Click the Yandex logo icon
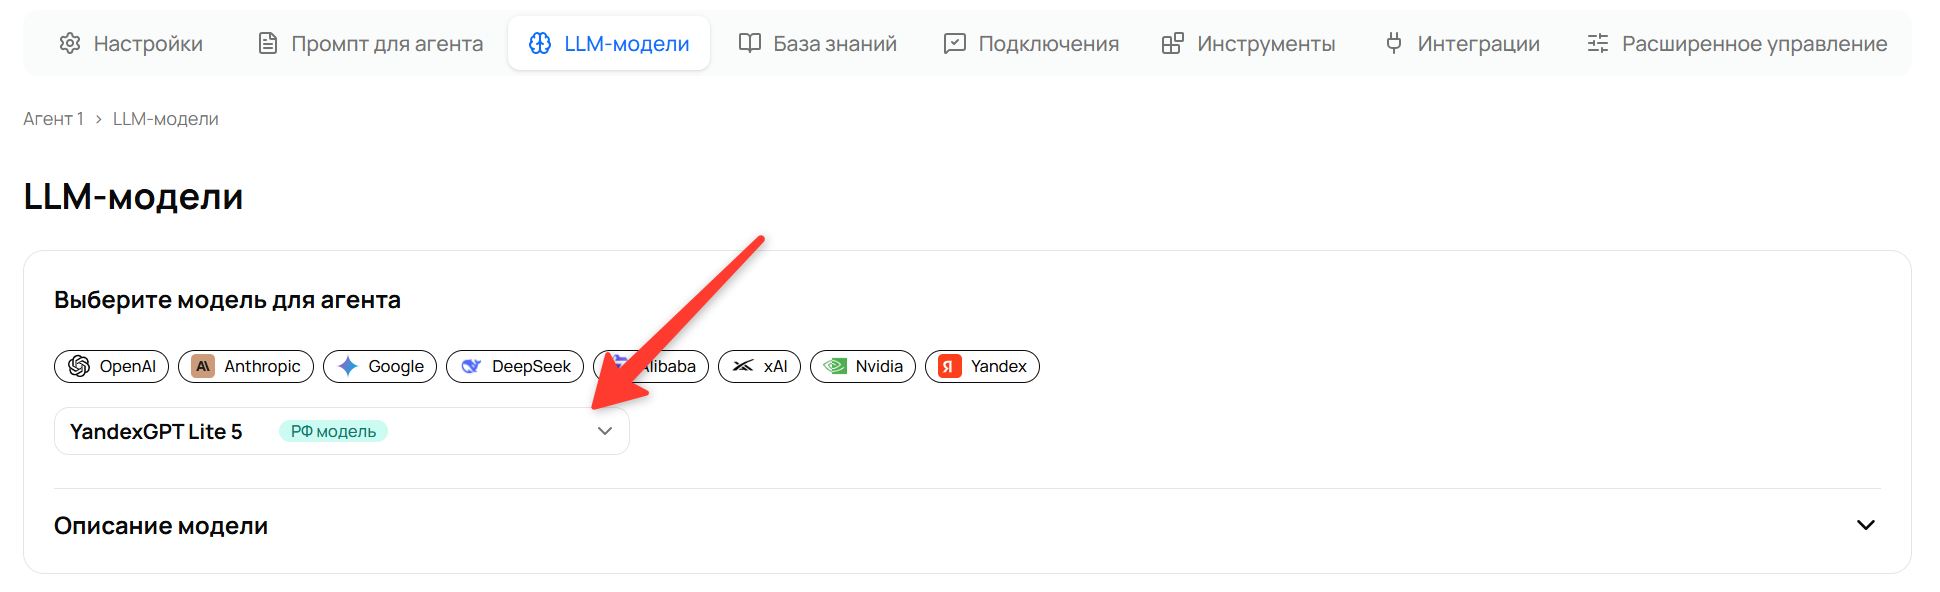 tap(950, 366)
